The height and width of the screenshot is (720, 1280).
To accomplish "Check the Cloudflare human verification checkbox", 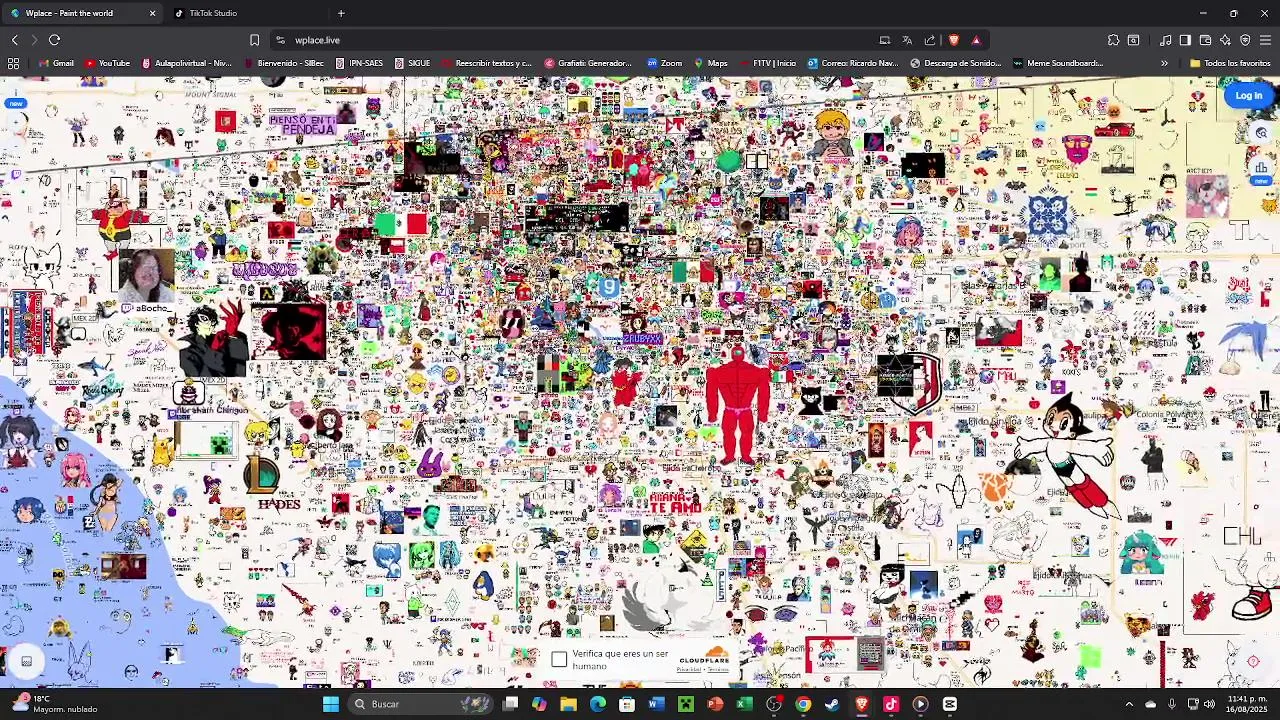I will point(559,660).
